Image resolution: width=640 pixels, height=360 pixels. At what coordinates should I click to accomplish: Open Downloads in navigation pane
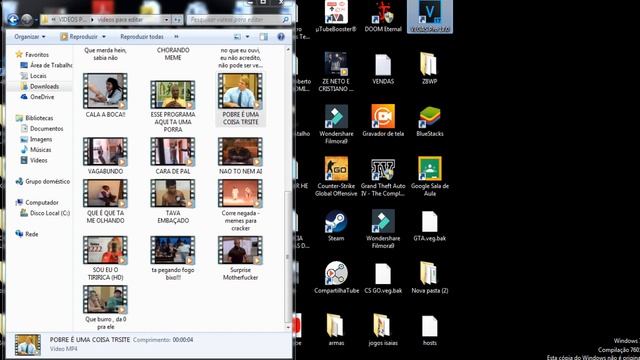tap(40, 86)
